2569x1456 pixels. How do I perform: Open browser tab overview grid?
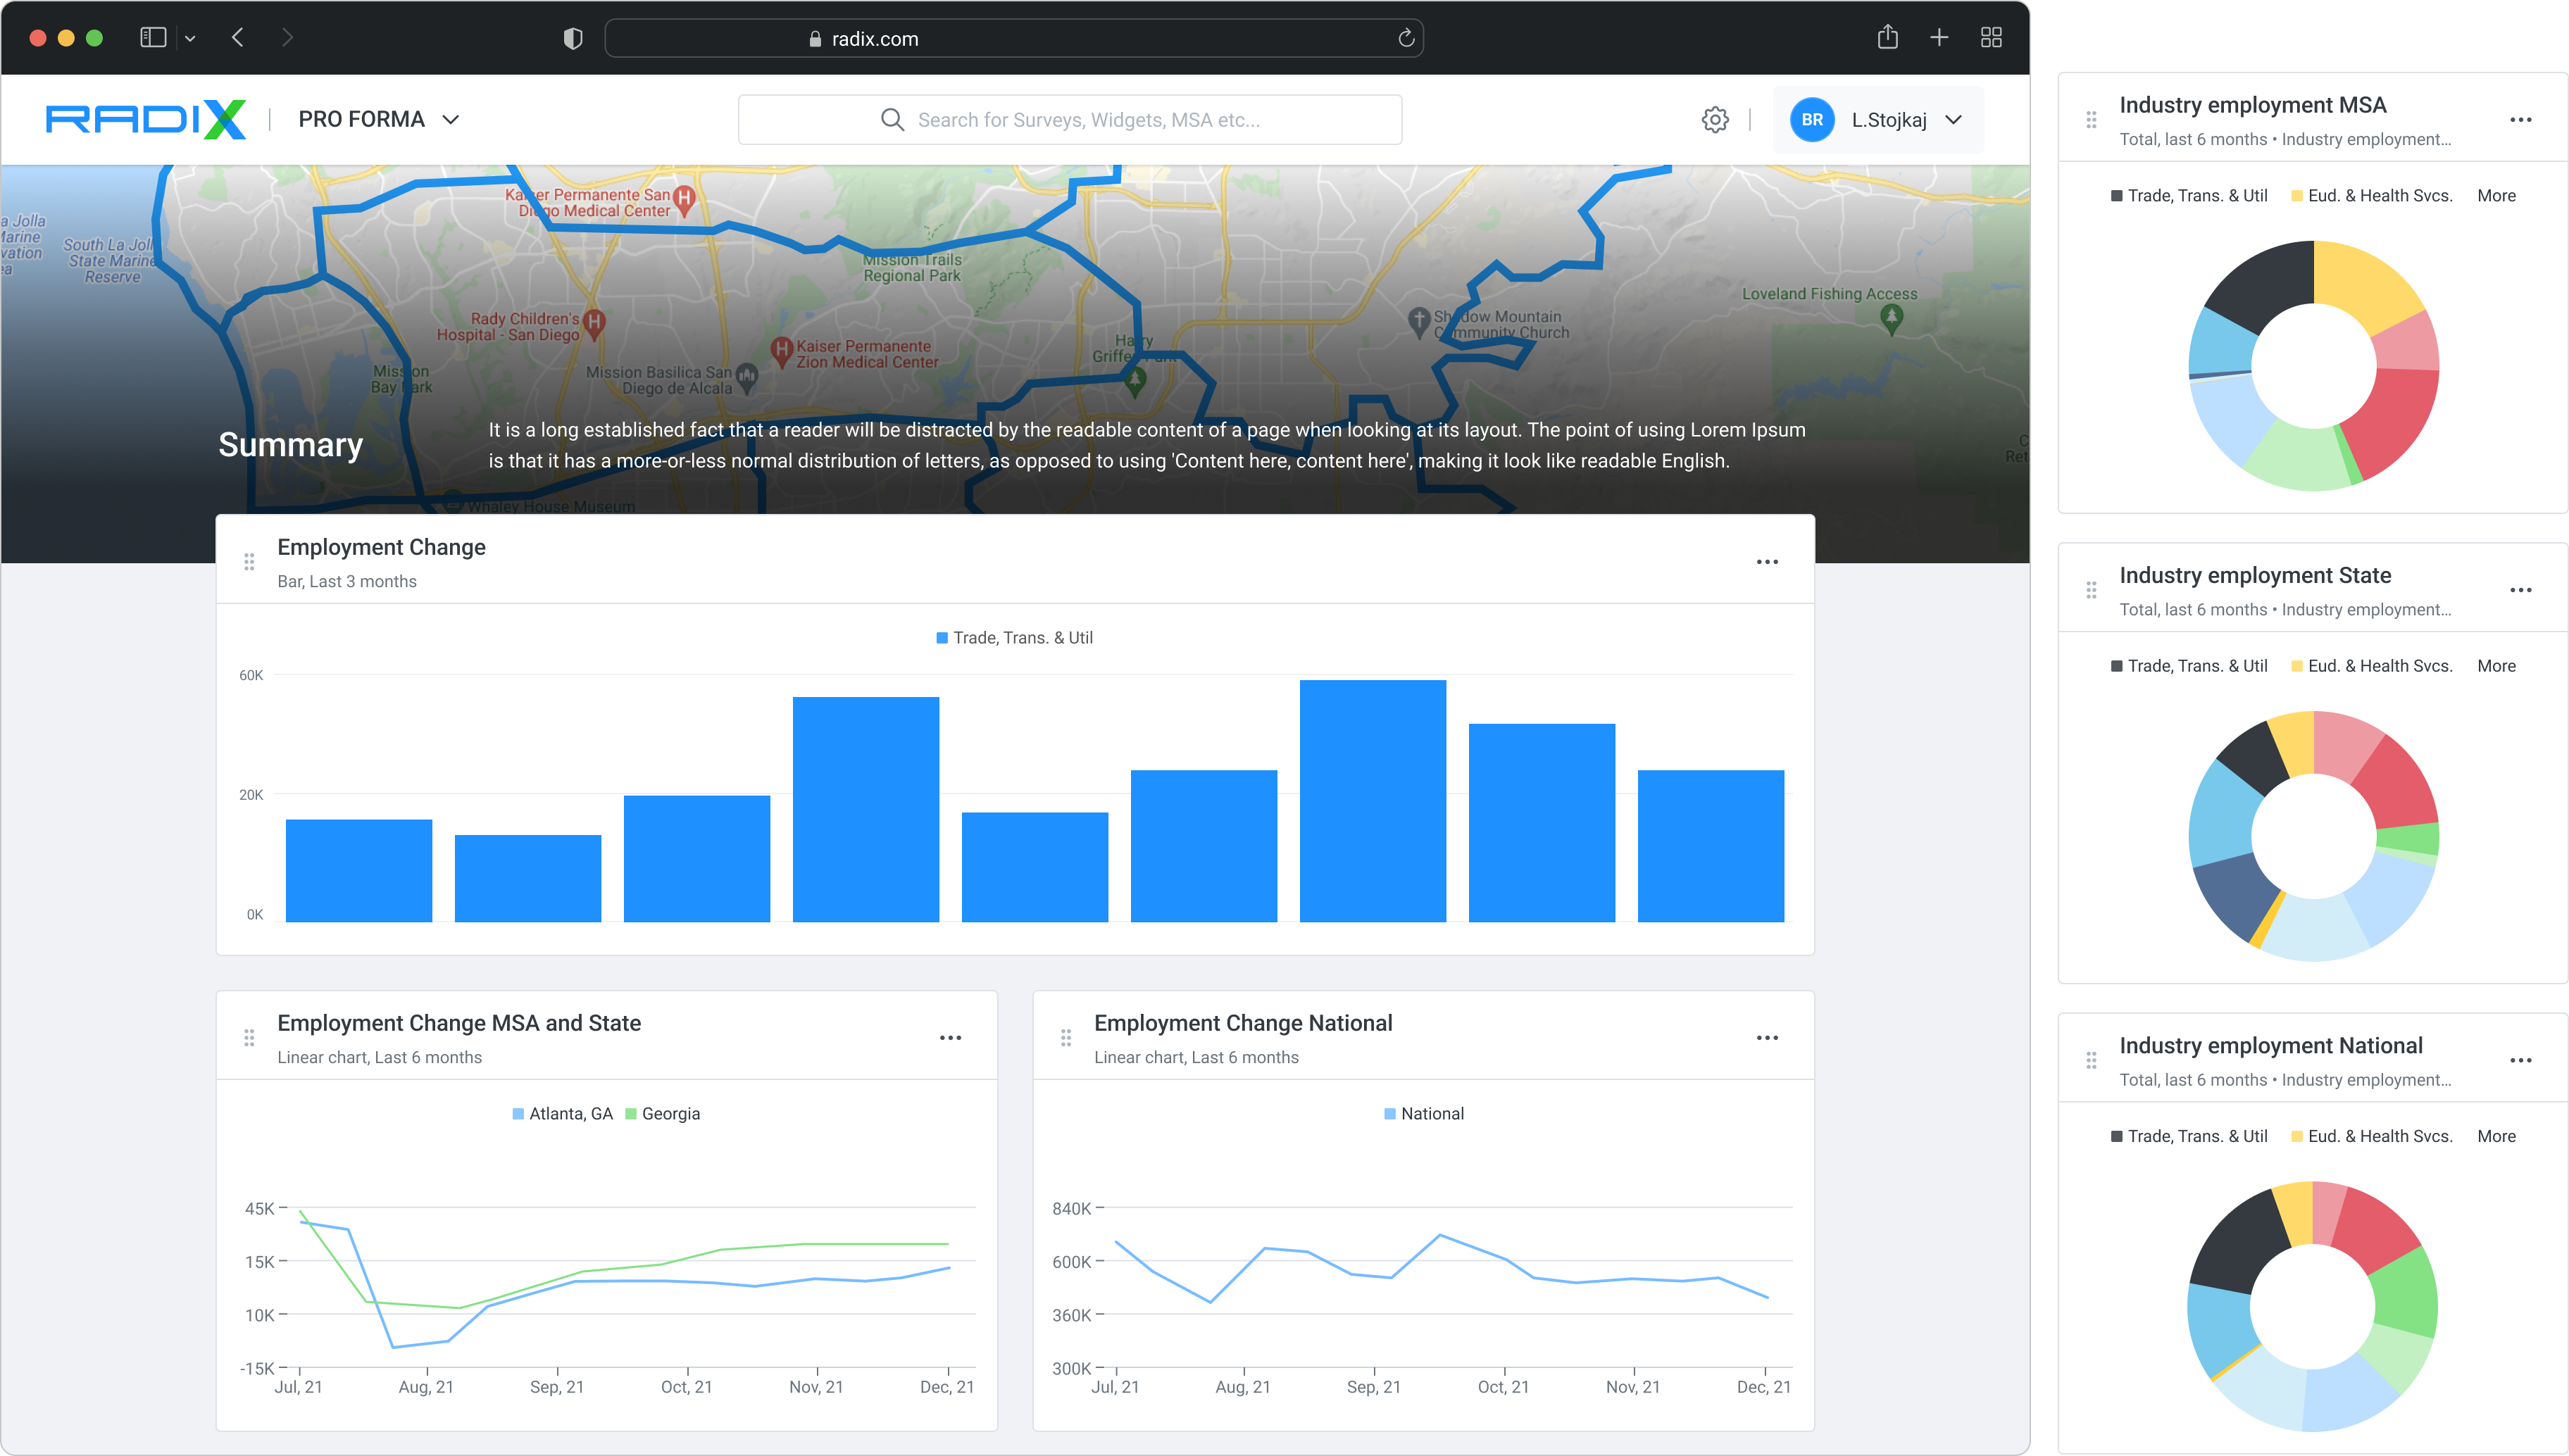pos(1991,38)
